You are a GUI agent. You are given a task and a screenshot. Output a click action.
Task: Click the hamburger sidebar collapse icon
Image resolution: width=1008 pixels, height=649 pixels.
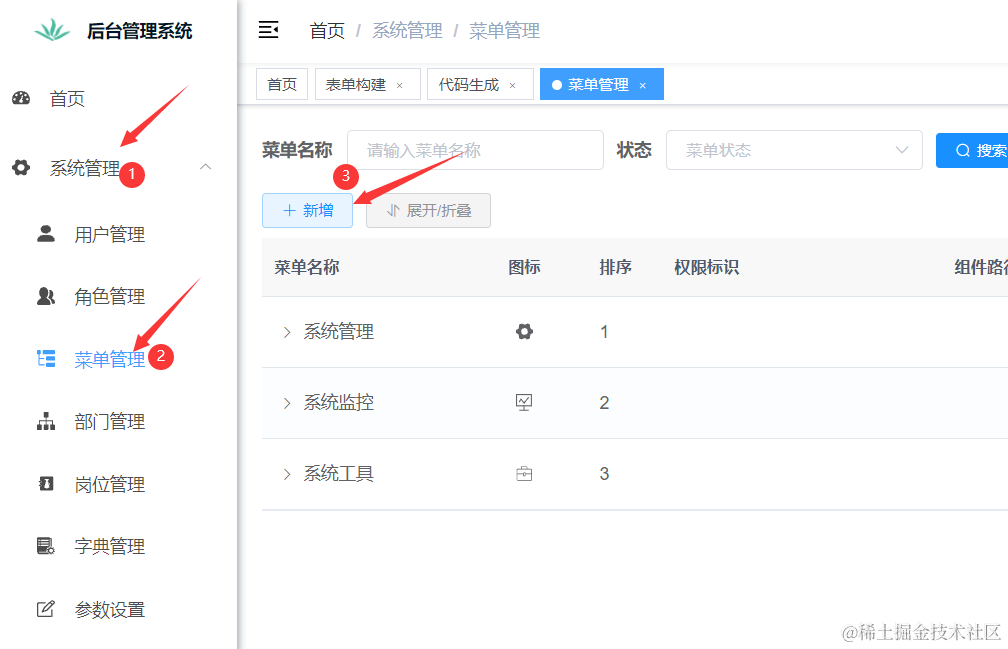(x=268, y=30)
